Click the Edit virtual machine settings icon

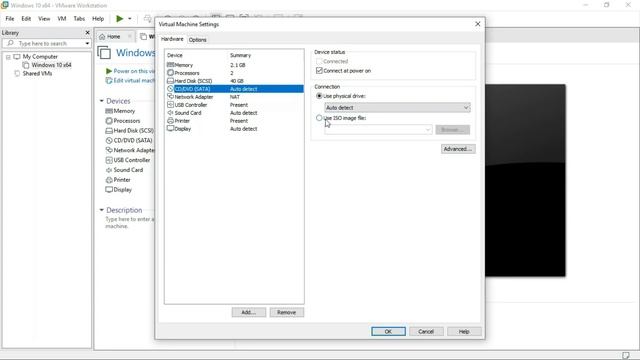[x=109, y=80]
